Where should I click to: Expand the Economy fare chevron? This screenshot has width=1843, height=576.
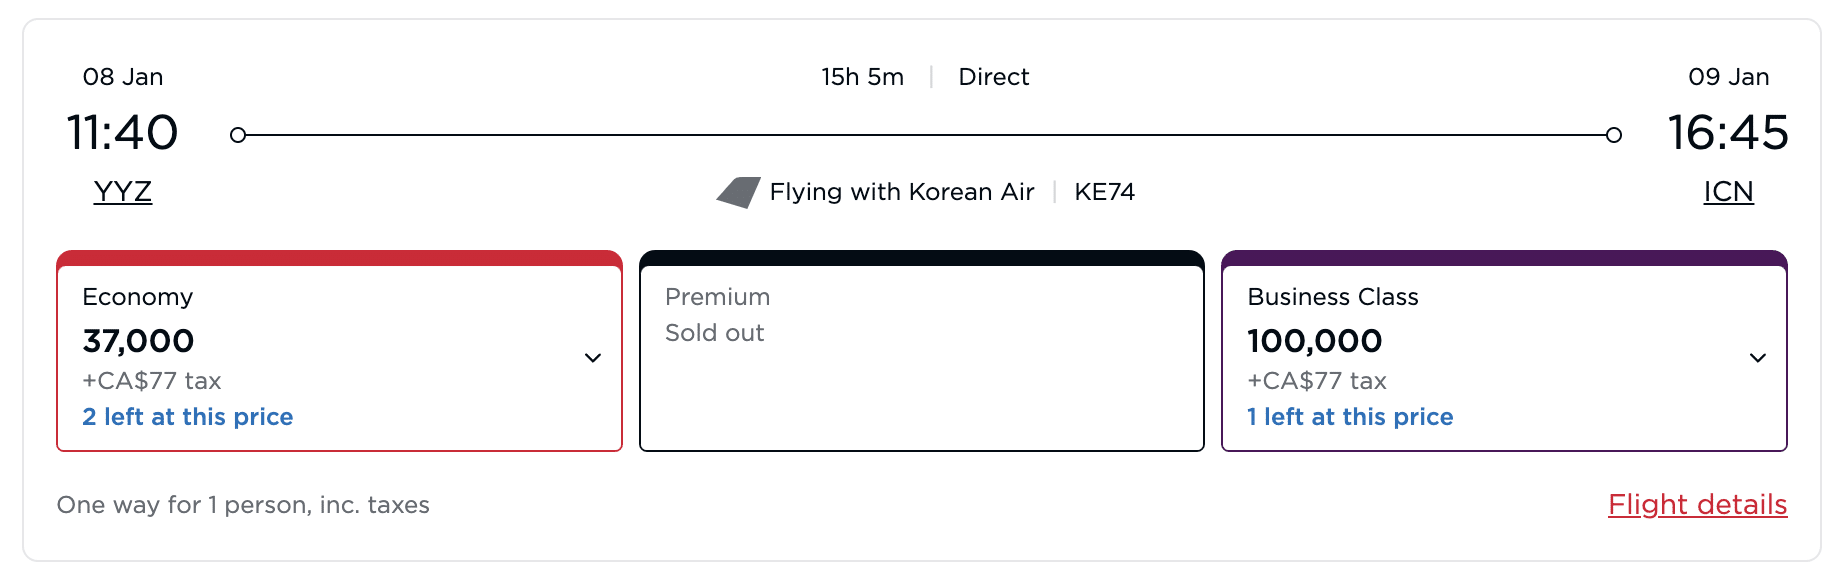pos(593,358)
